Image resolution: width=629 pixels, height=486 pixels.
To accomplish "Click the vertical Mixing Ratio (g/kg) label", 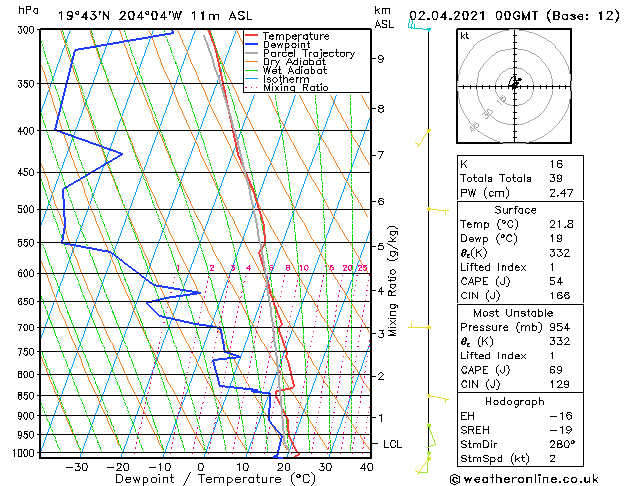I will pos(392,281).
